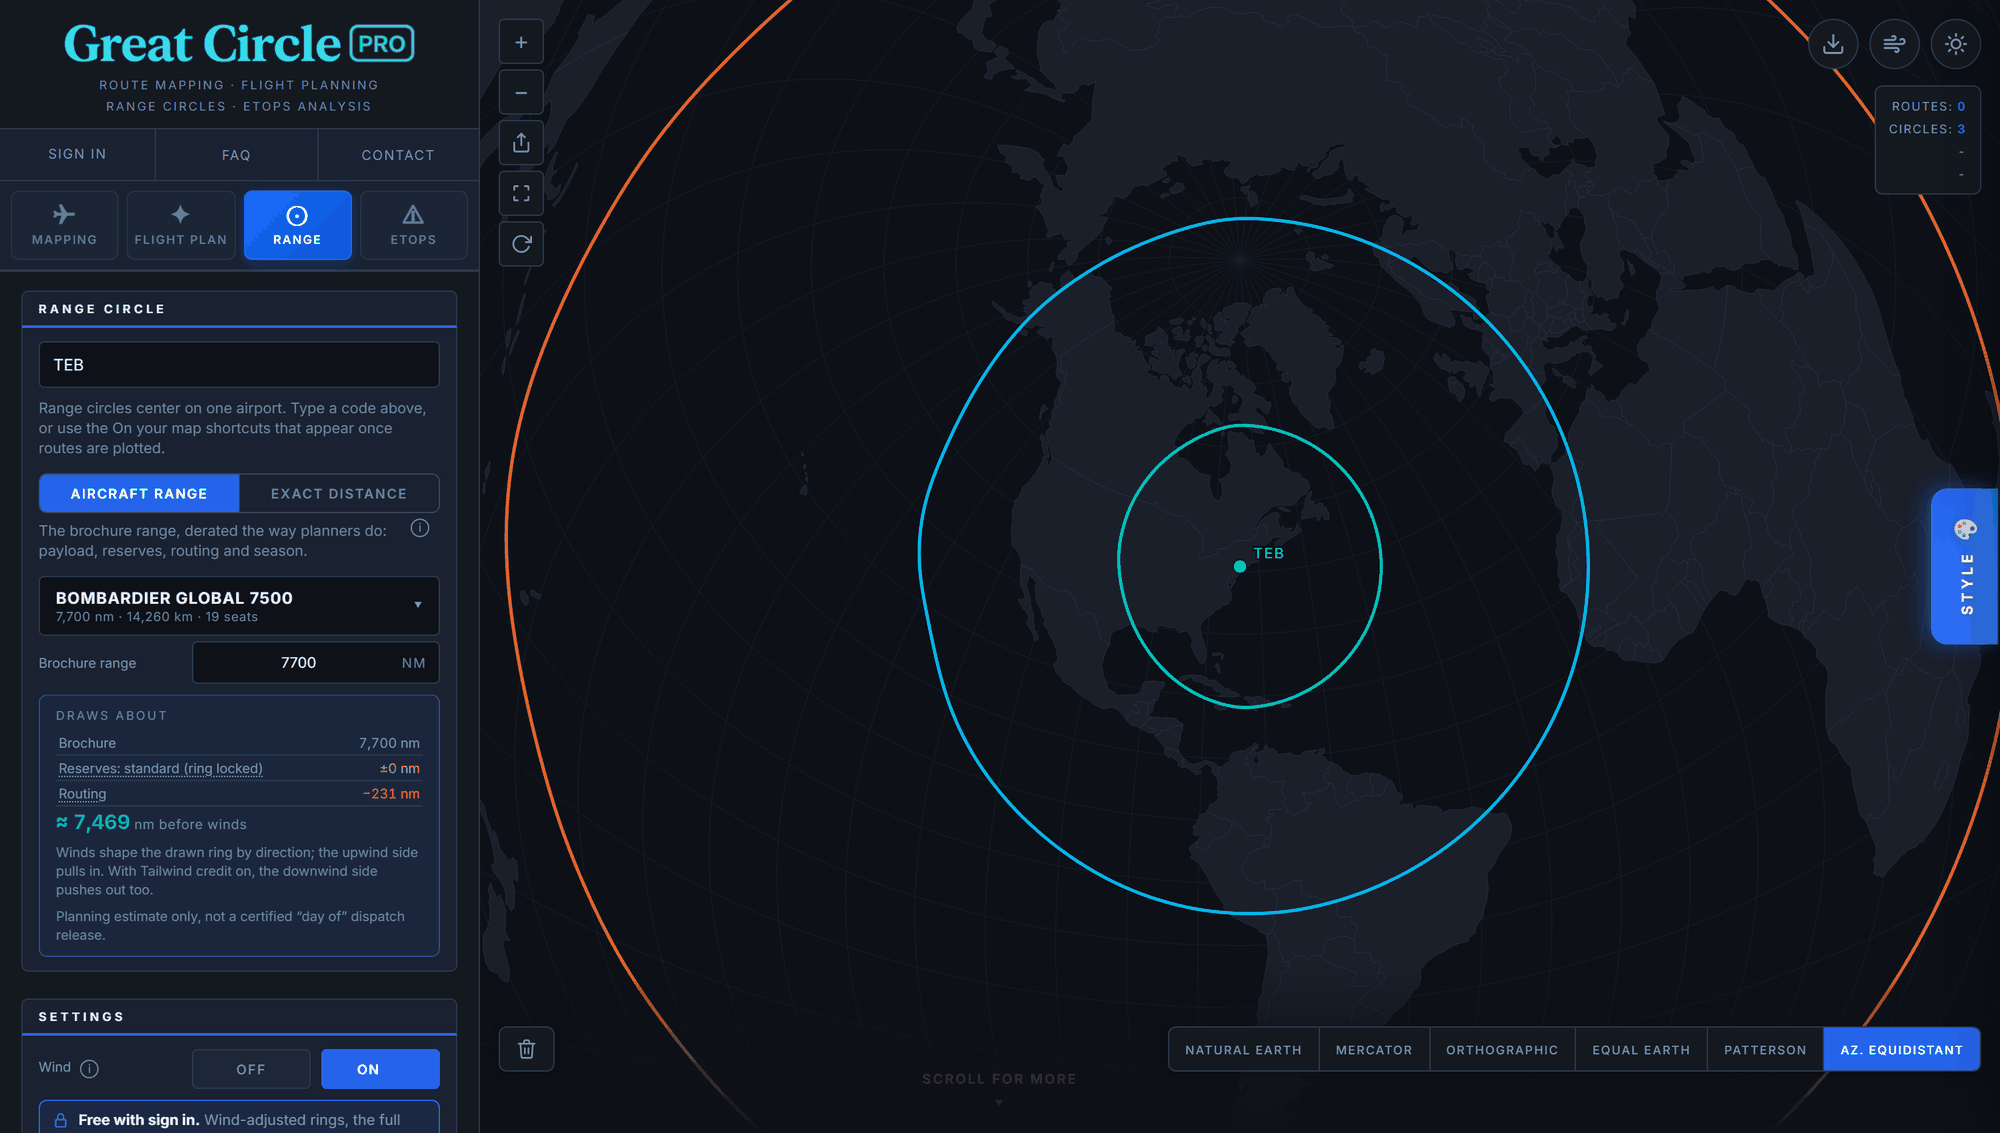Delete circles with the trash icon
The width and height of the screenshot is (2000, 1133).
pos(526,1049)
